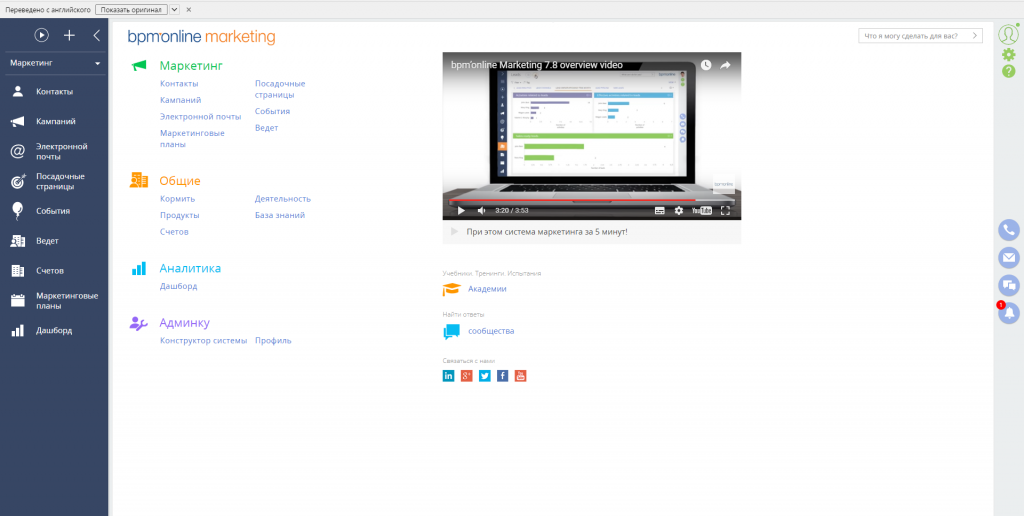Image resolution: width=1024 pixels, height=516 pixels.
Task: Click the Деятельность link
Action: [x=283, y=199]
